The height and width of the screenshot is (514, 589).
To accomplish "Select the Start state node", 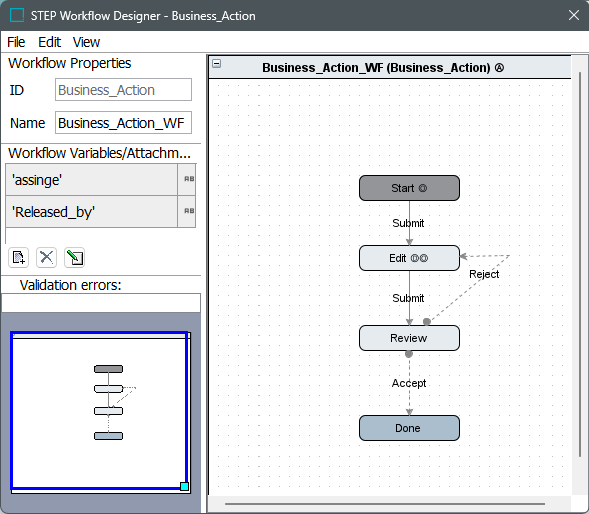I will (409, 188).
